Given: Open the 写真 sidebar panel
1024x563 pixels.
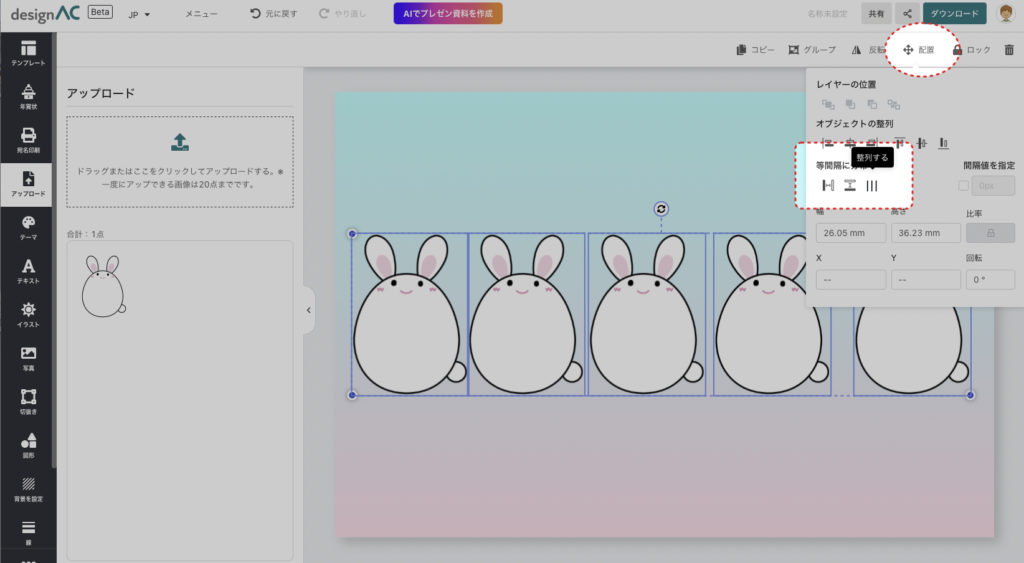Looking at the screenshot, I should [28, 357].
